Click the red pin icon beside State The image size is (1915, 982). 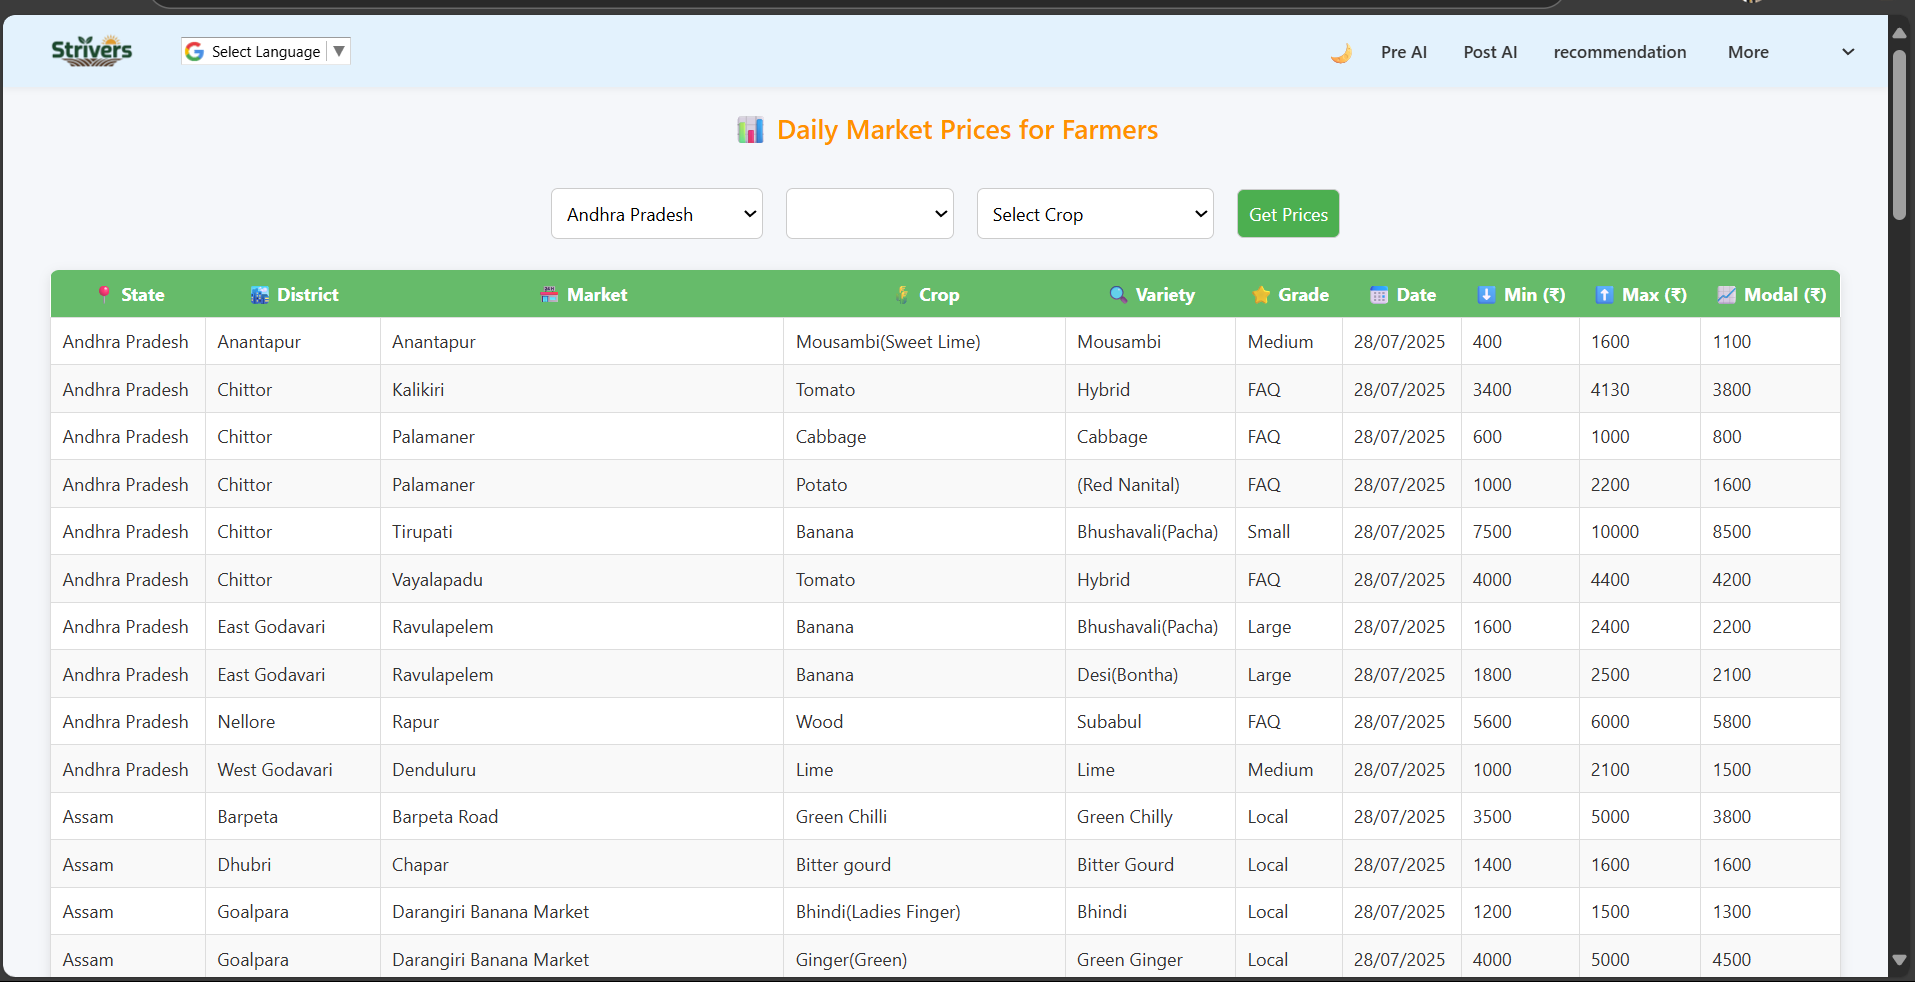tap(103, 294)
